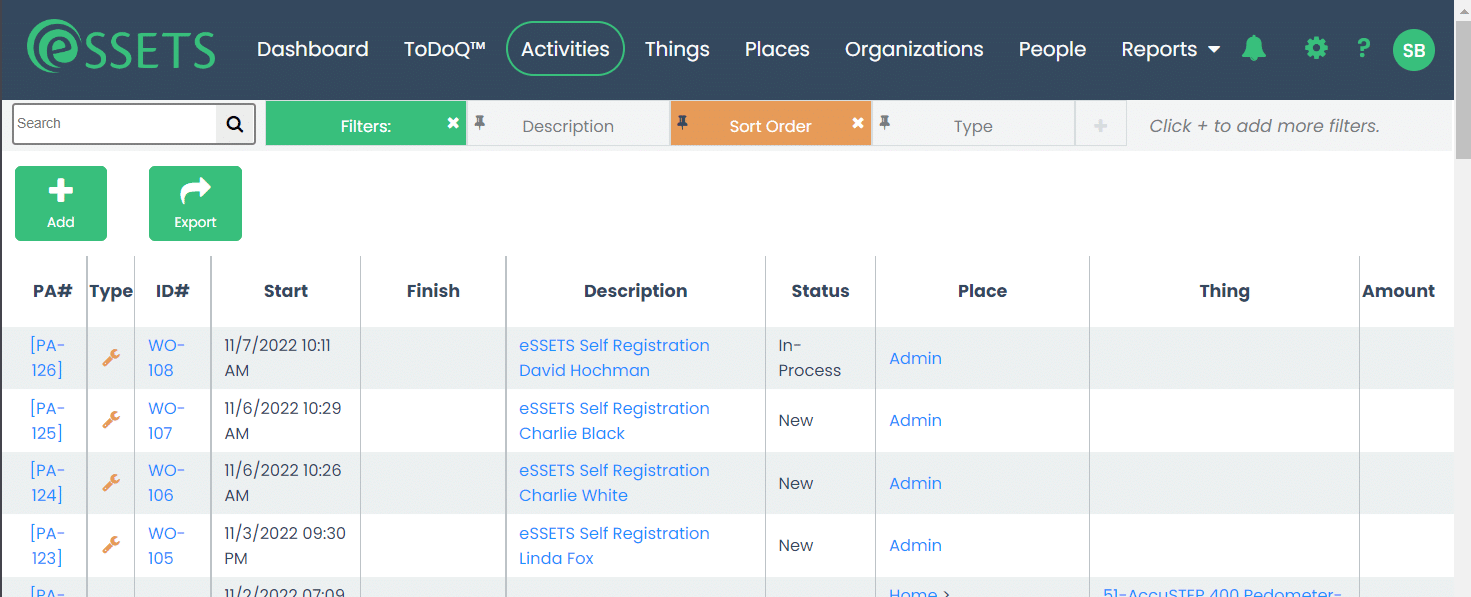Screen dimensions: 1471x597
Task: Sort by the Status column header
Action: click(820, 291)
